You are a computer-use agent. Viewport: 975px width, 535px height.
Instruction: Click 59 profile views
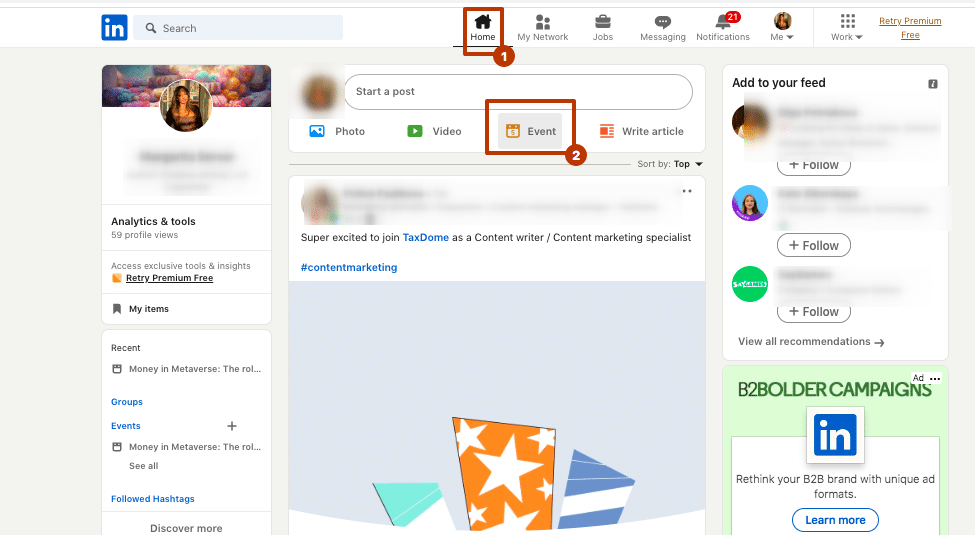[144, 235]
